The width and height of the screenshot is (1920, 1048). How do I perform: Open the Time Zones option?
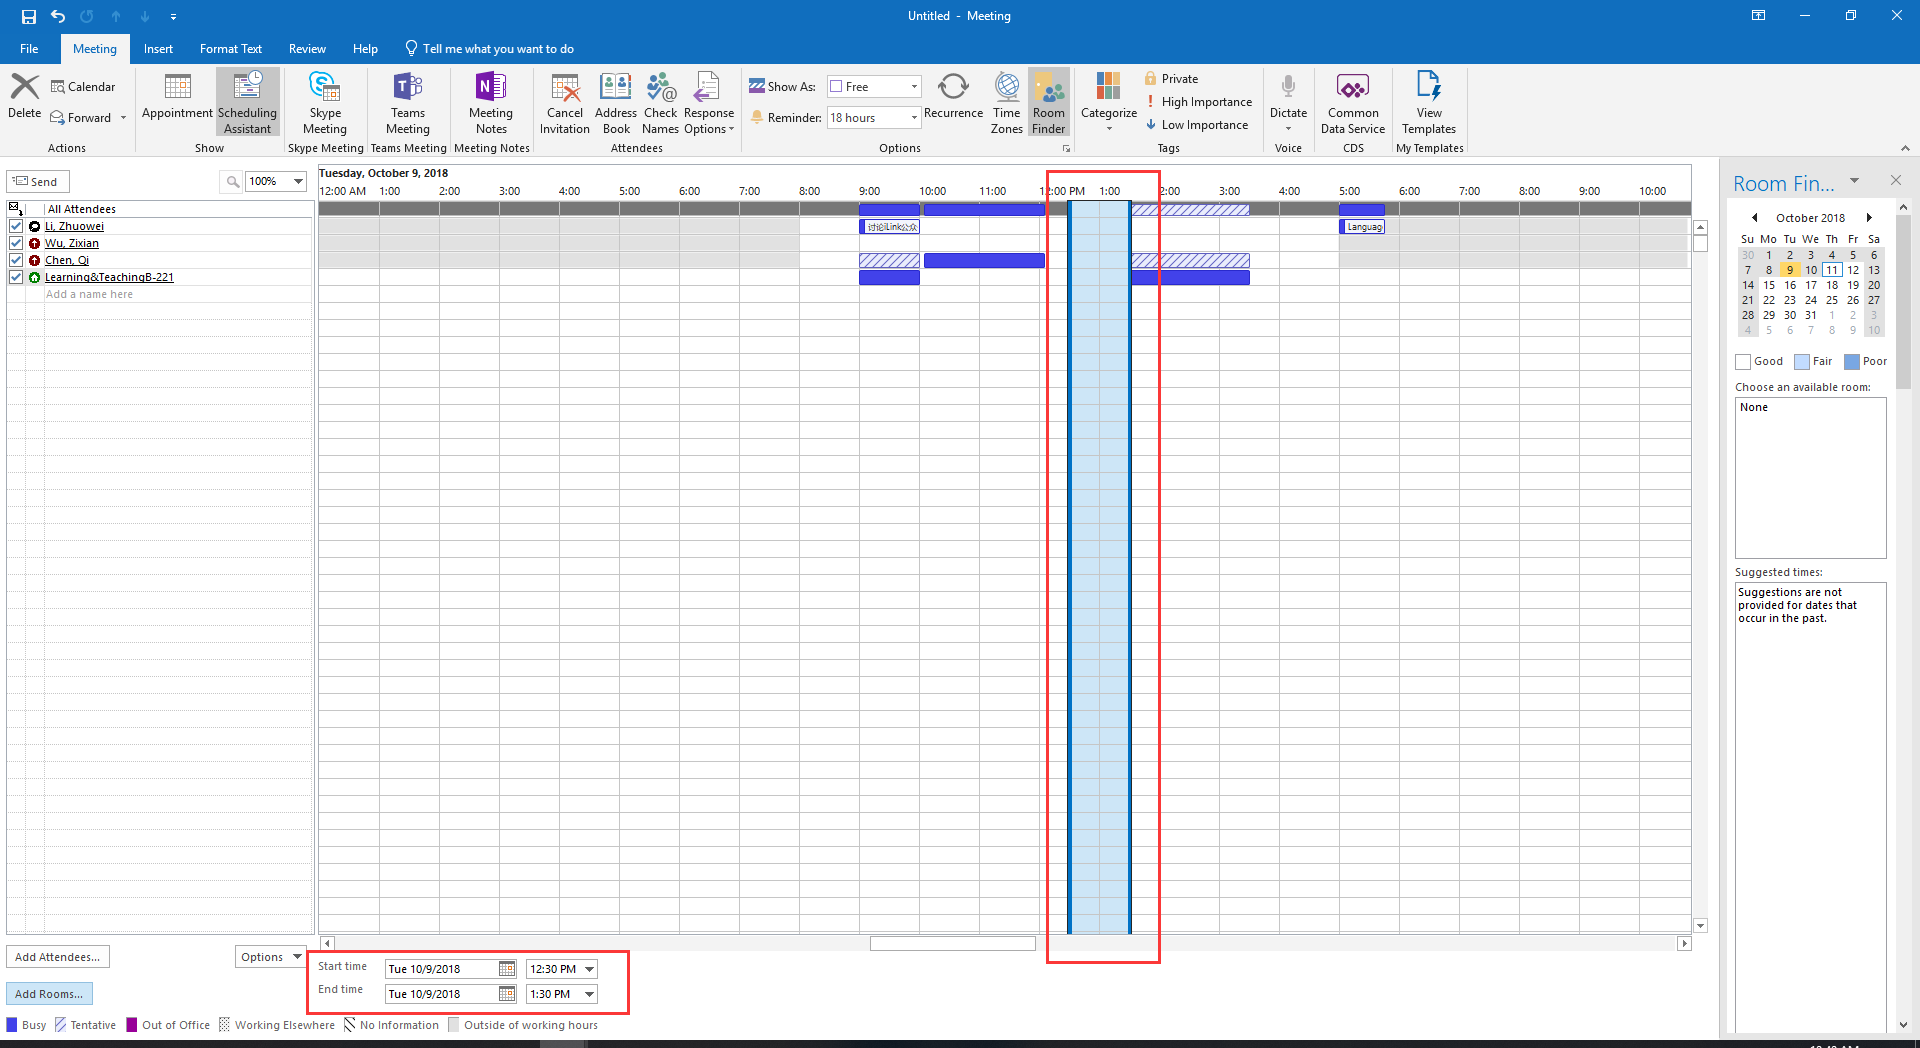(x=1006, y=102)
